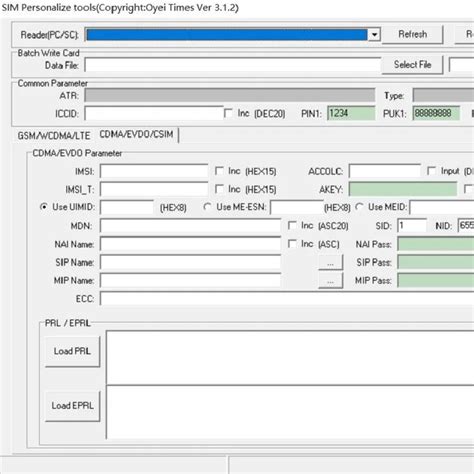
Task: Click the PRL text area
Action: [x=290, y=357]
